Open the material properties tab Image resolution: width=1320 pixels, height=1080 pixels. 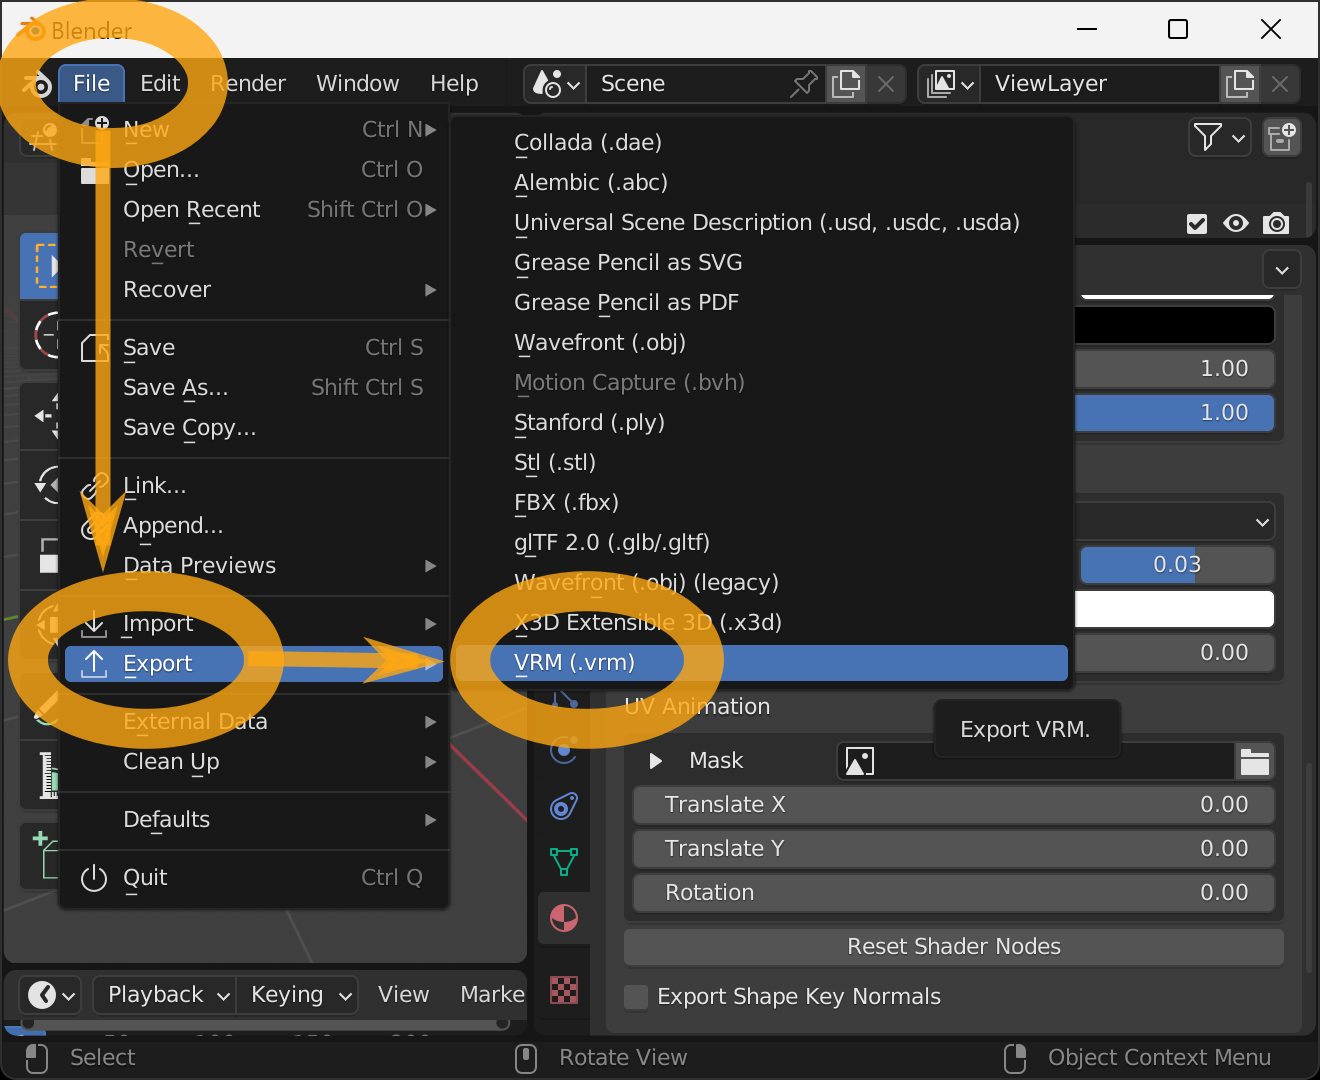(564, 917)
